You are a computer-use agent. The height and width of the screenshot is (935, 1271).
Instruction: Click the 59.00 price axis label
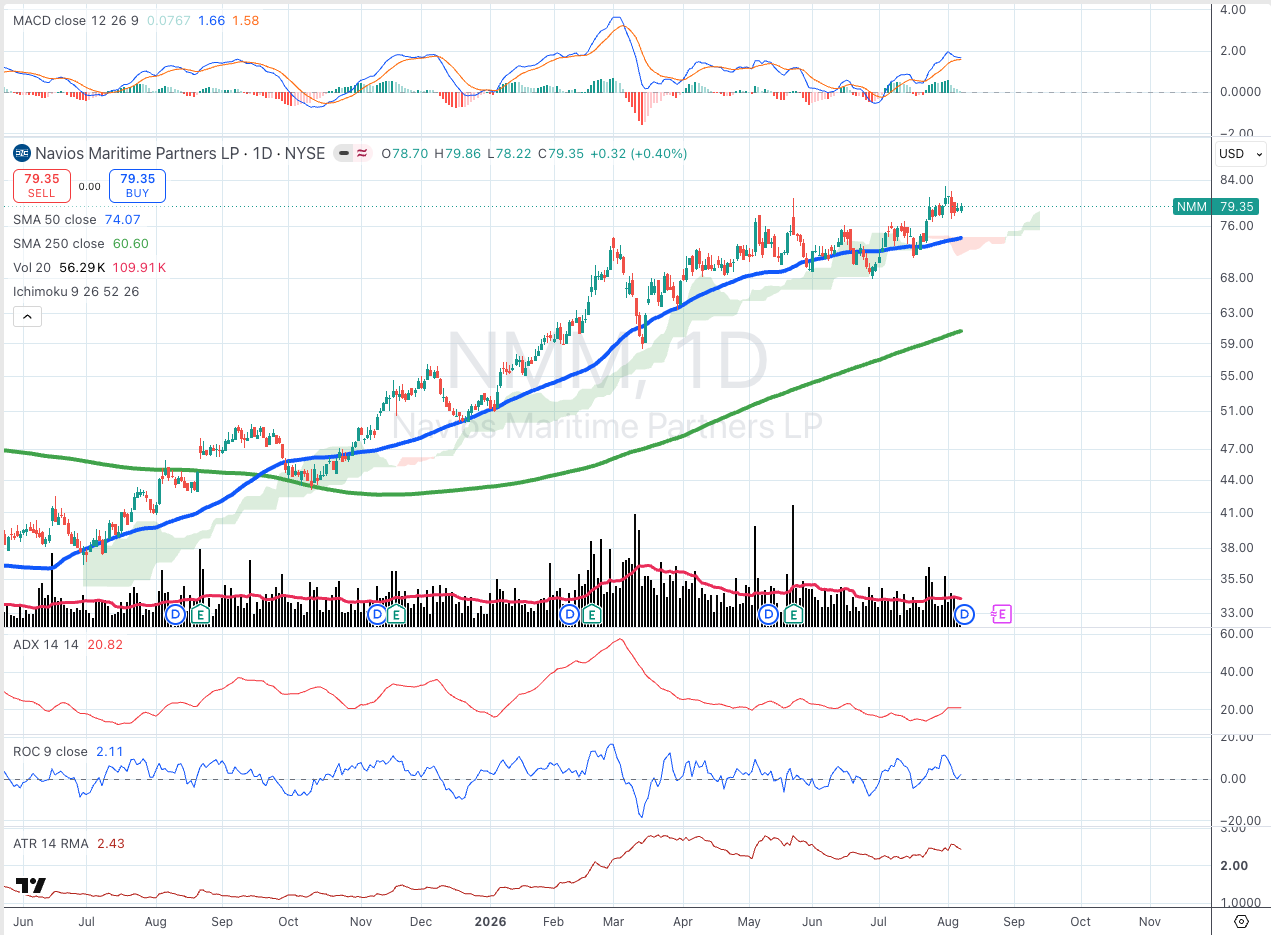tap(1236, 343)
